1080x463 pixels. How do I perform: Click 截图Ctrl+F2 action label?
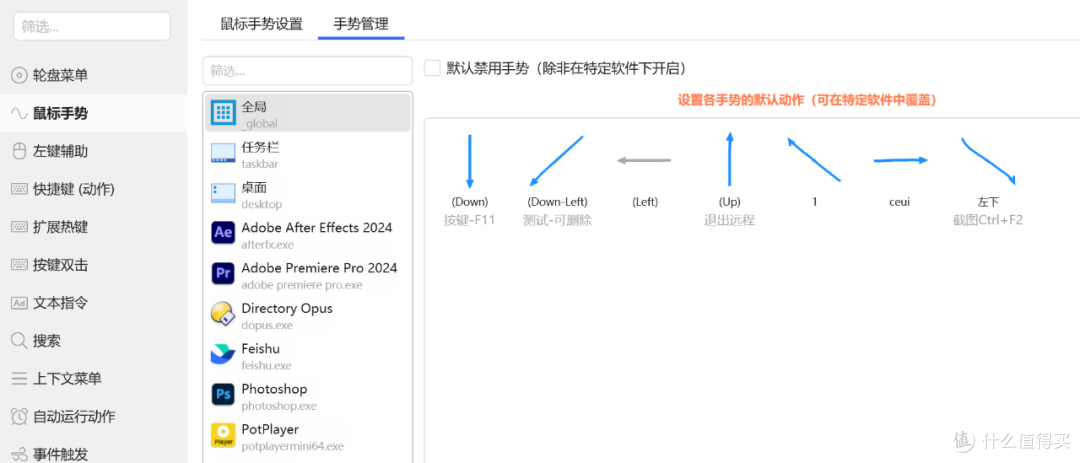(988, 220)
